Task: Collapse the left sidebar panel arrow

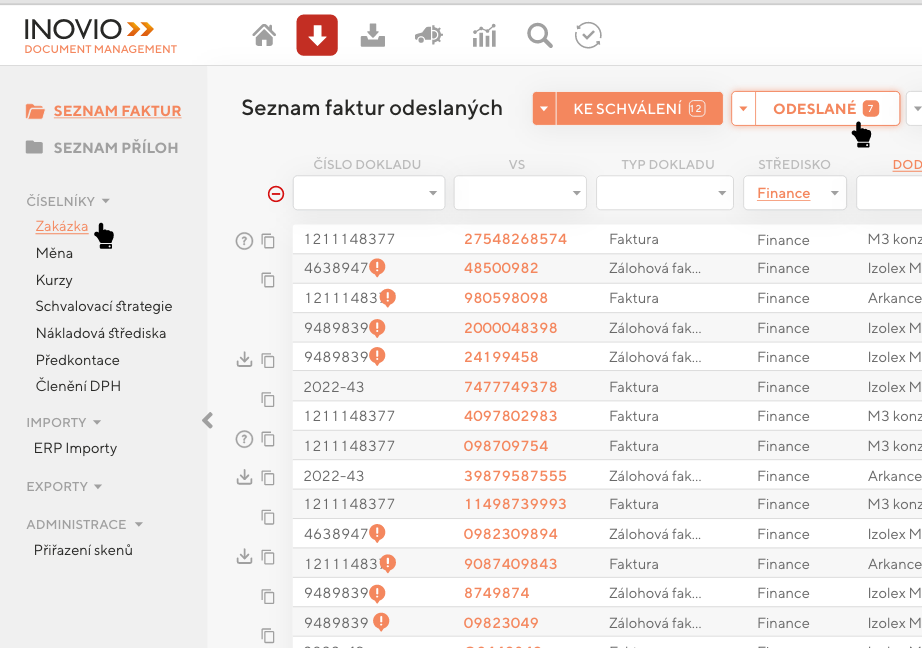Action: tap(208, 420)
